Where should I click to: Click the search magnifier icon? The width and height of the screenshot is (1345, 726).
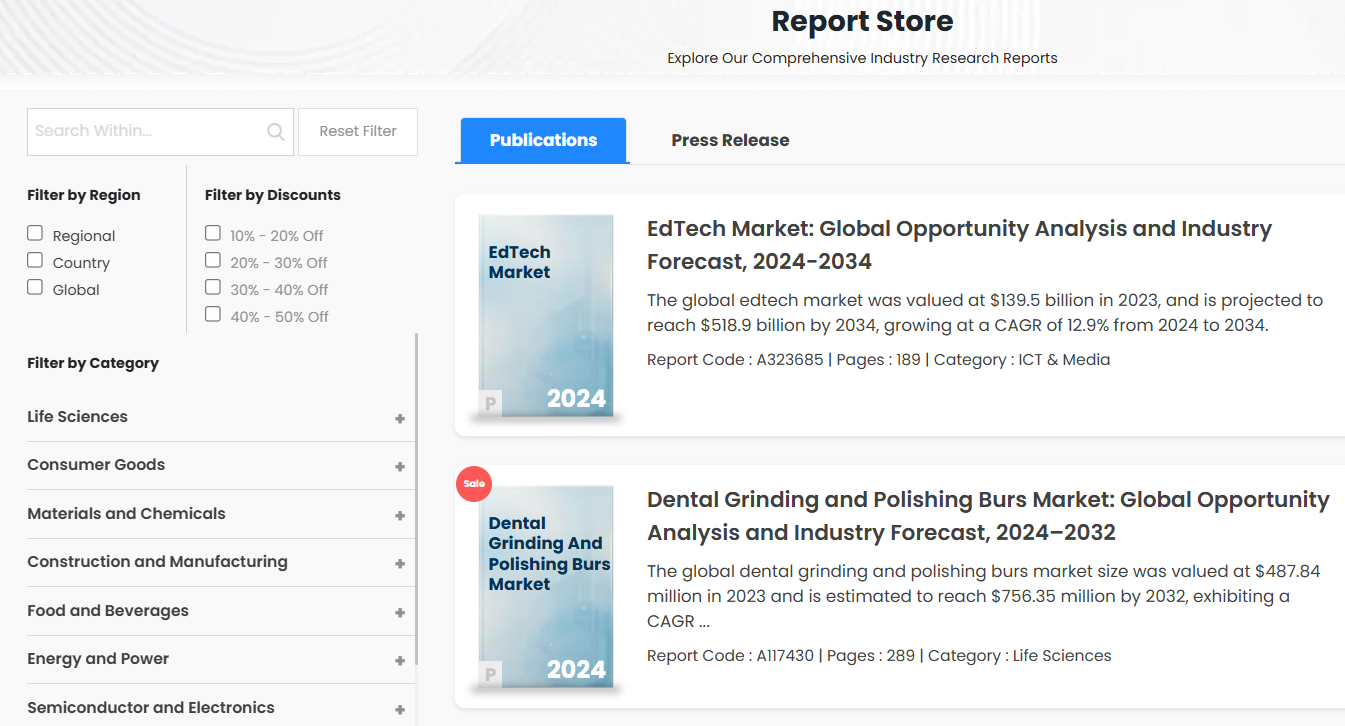pyautogui.click(x=275, y=132)
